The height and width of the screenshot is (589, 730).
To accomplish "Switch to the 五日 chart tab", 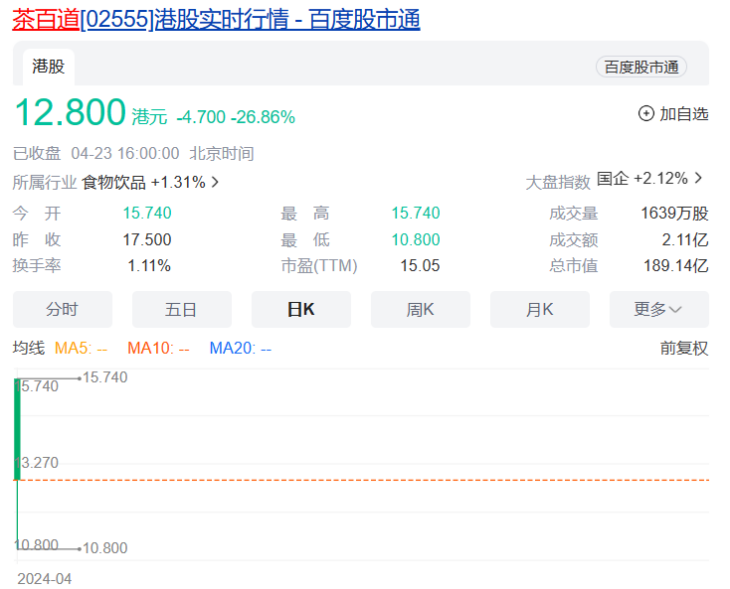I will [x=182, y=310].
